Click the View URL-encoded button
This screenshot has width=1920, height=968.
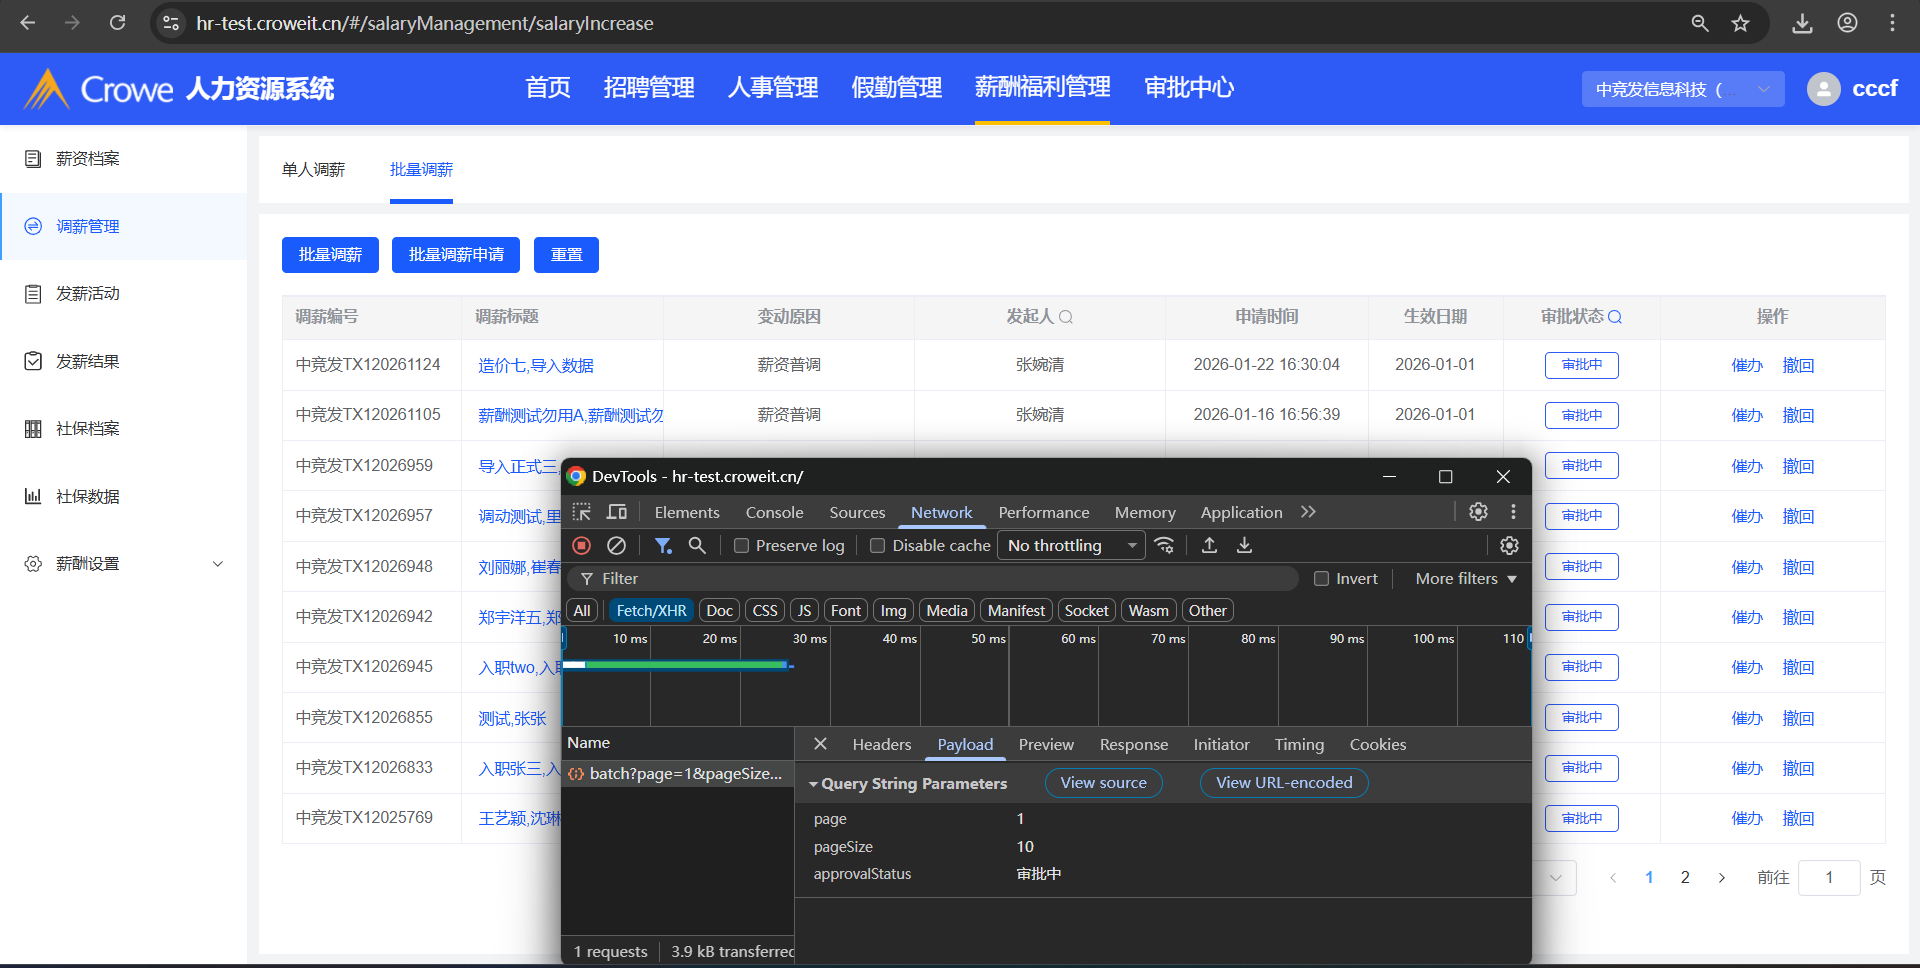1283,783
